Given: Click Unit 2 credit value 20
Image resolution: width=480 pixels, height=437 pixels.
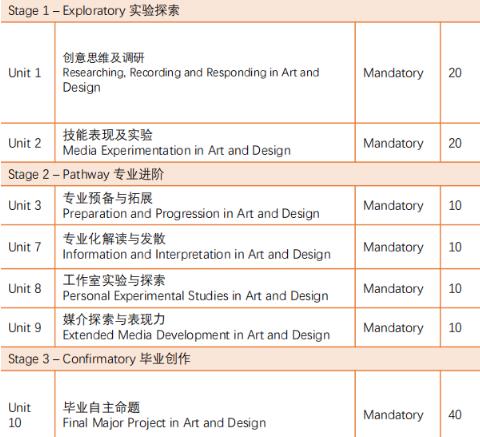Looking at the screenshot, I should click(x=455, y=143).
